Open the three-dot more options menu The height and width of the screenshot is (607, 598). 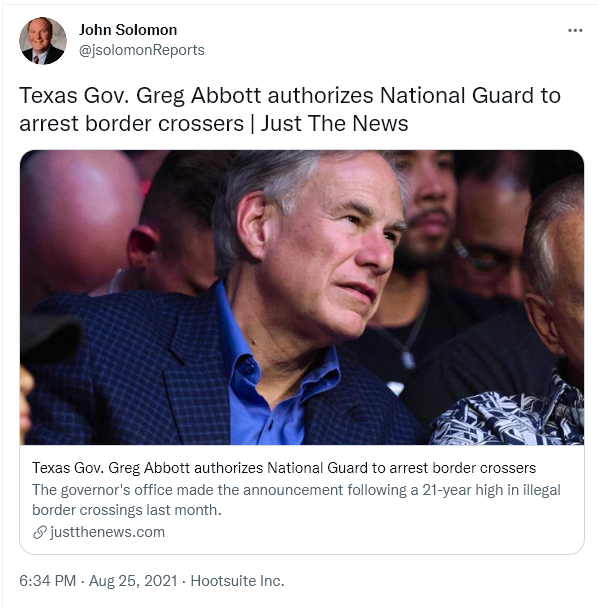(x=575, y=31)
